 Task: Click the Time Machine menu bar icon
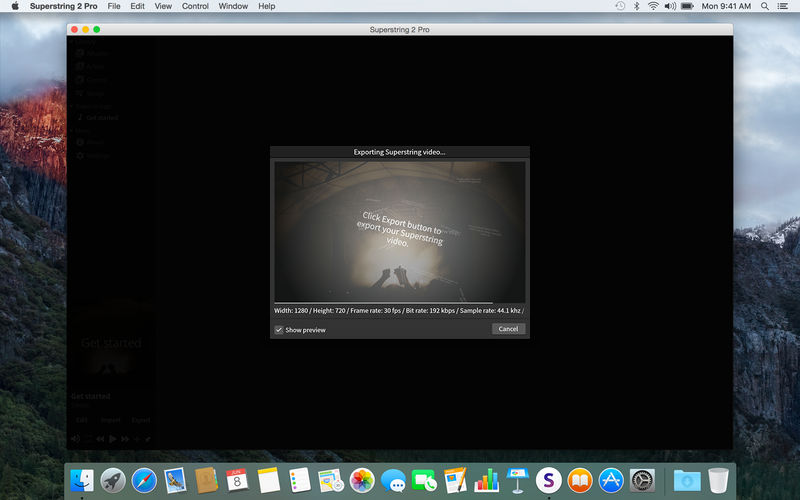pos(620,6)
